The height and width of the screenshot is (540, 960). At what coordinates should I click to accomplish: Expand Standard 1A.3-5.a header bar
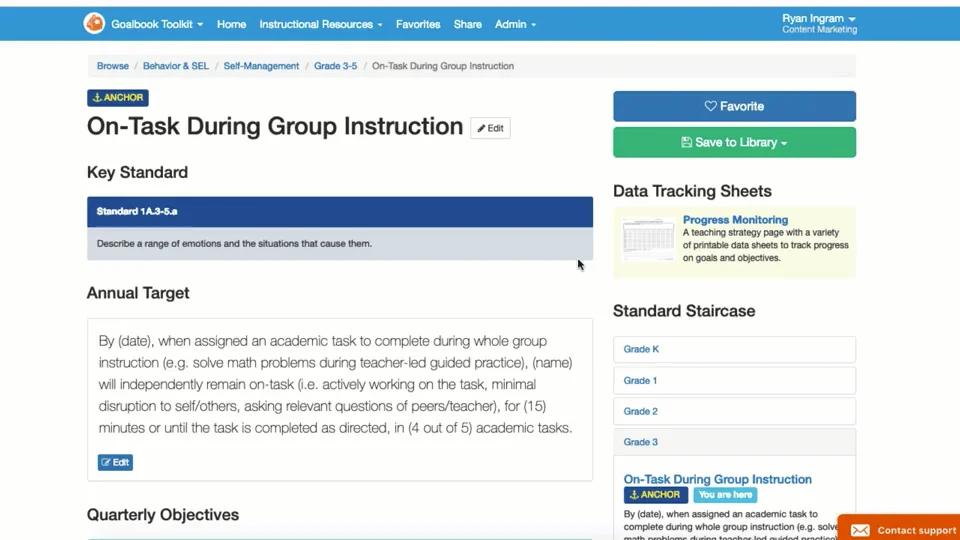339,211
